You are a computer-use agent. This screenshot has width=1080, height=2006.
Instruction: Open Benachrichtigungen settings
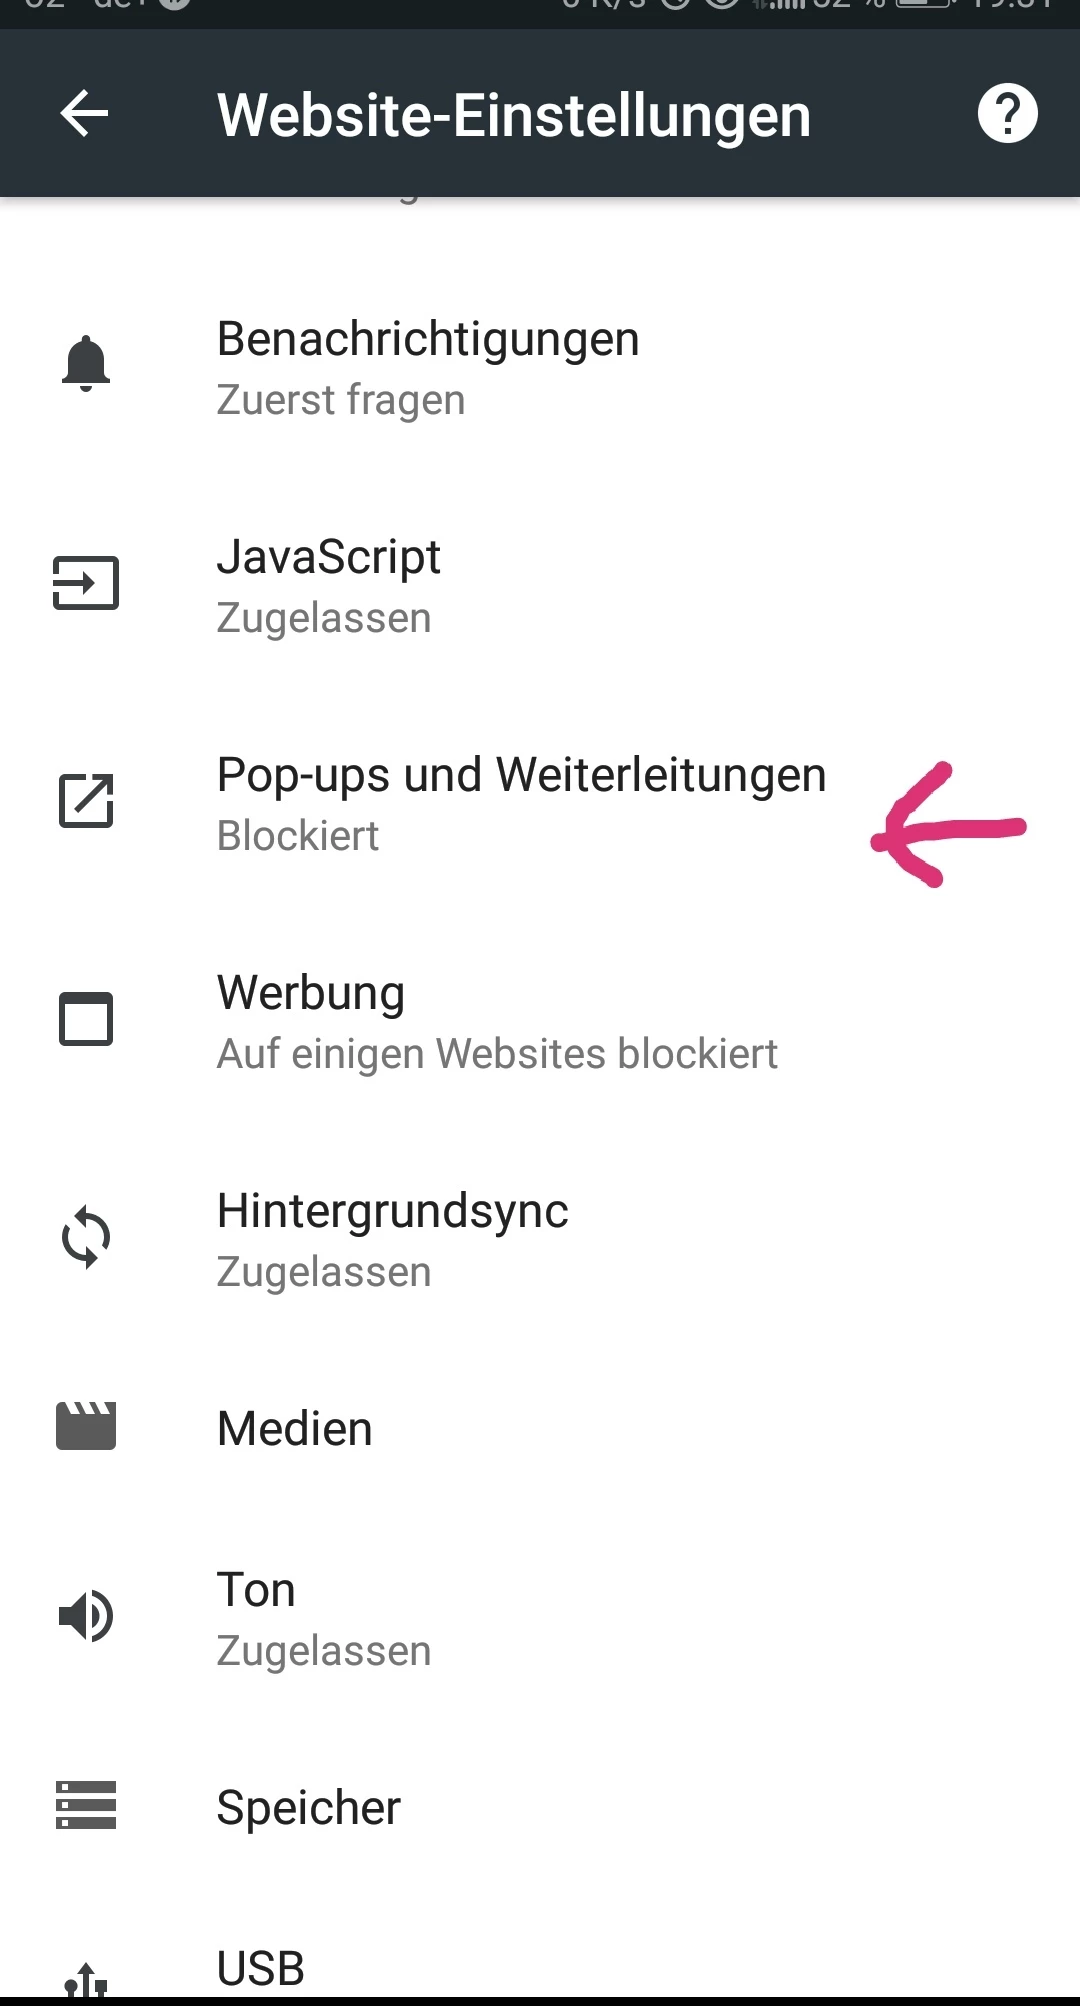point(428,368)
